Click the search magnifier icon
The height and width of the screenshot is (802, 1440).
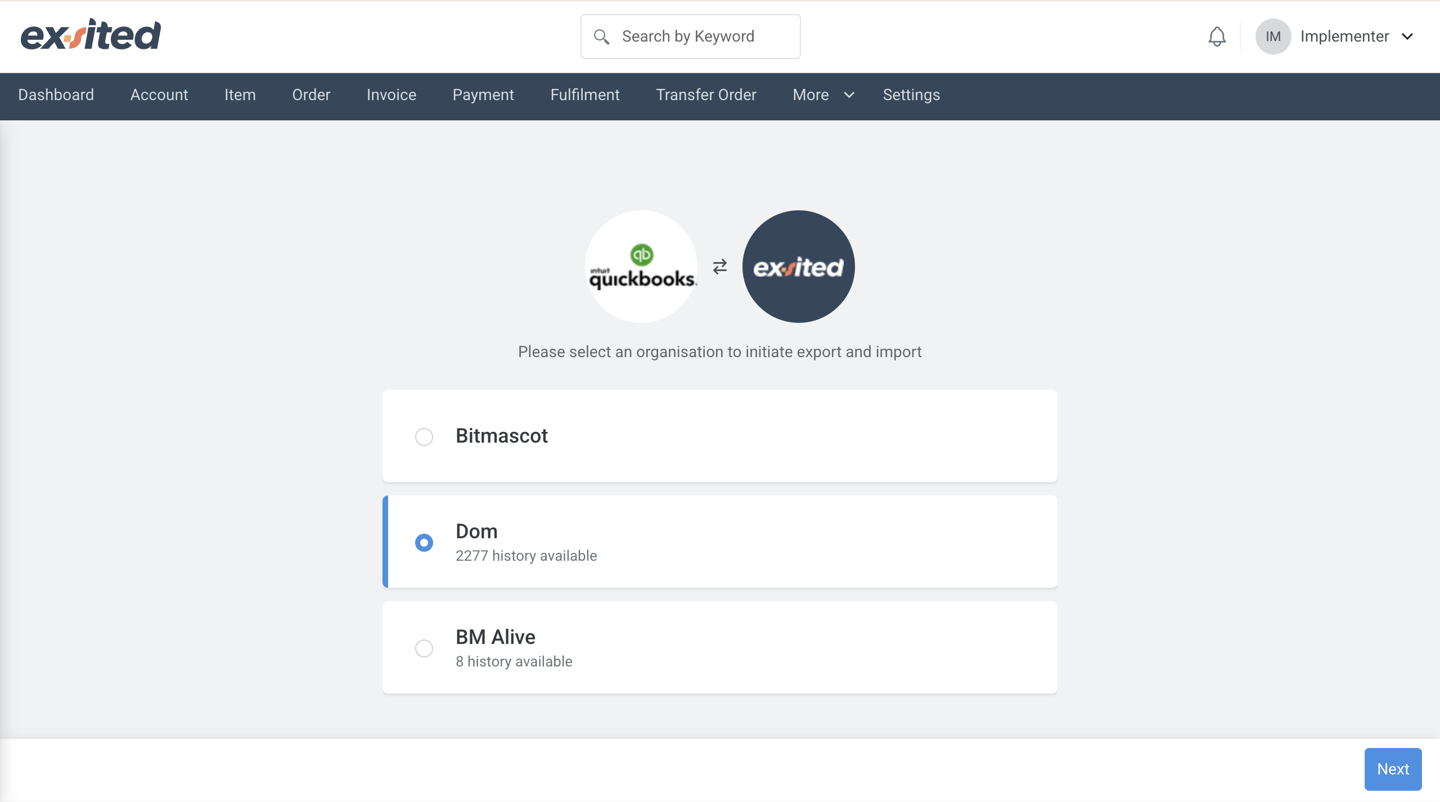[601, 37]
